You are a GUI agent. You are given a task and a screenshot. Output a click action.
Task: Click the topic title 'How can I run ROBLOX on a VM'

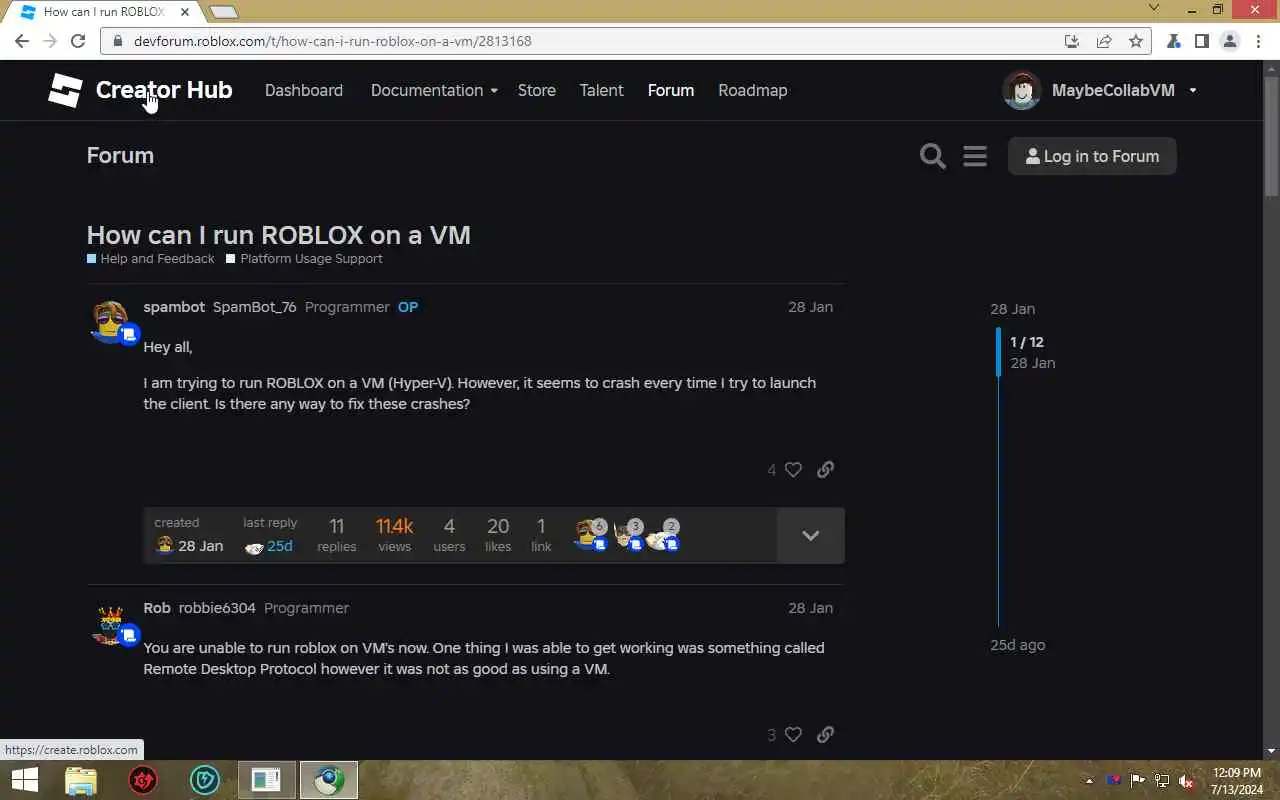(278, 235)
